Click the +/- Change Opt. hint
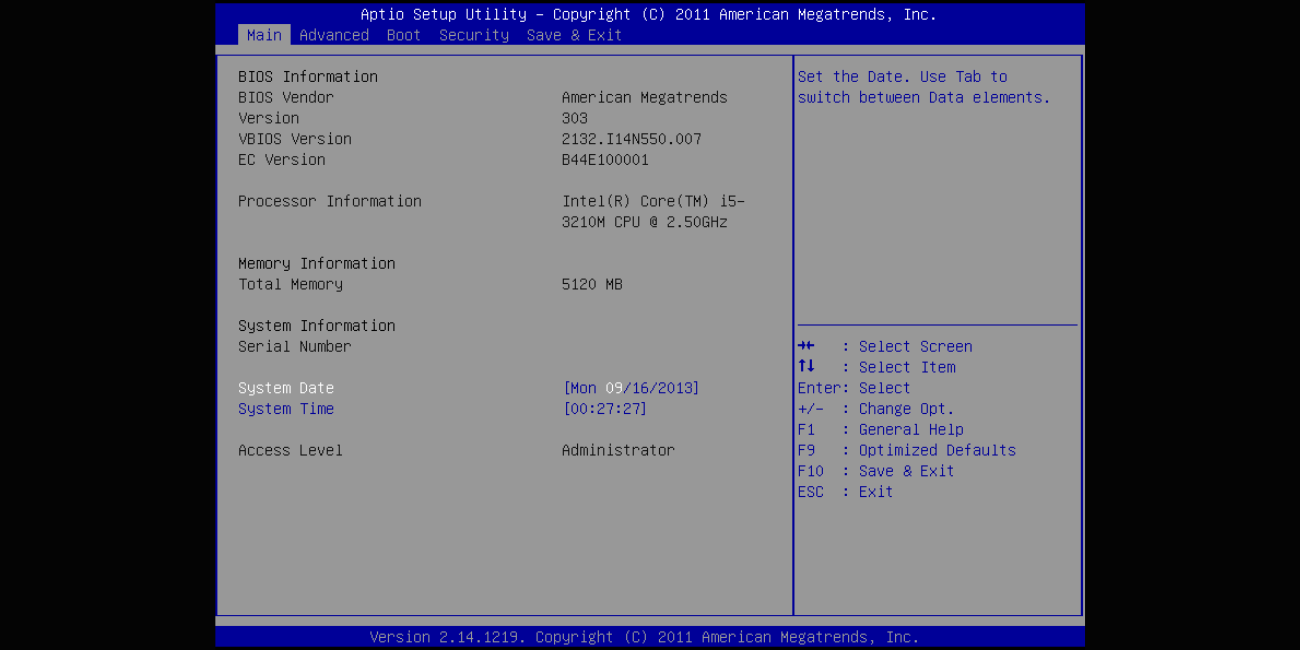The image size is (1300, 650). (x=875, y=409)
